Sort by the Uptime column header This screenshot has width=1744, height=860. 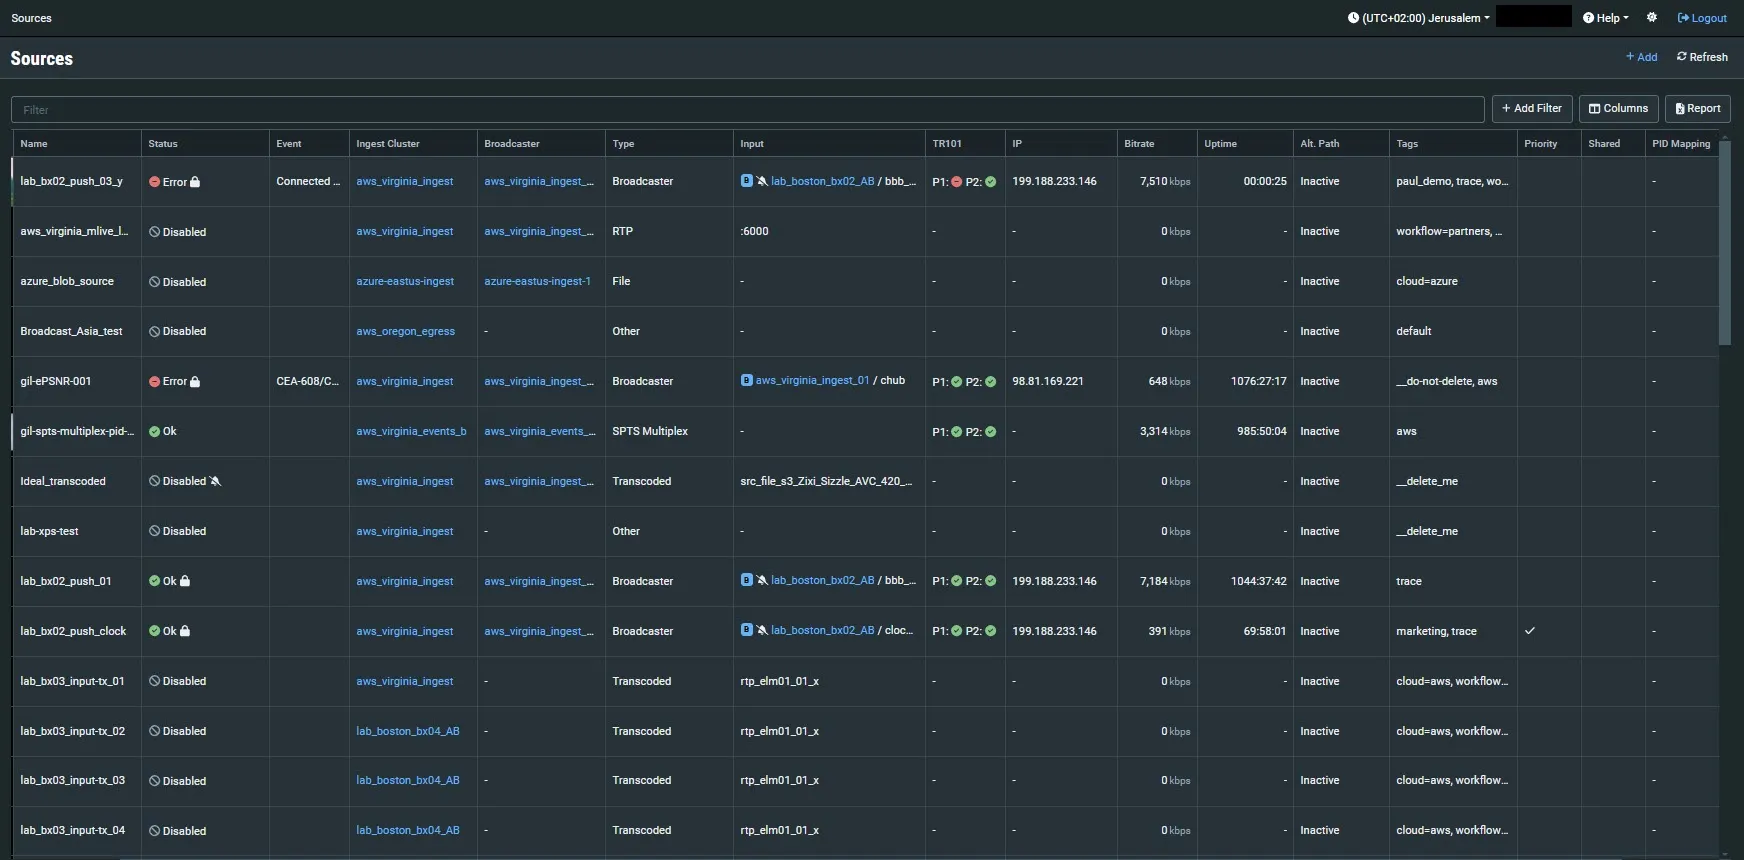(x=1220, y=144)
